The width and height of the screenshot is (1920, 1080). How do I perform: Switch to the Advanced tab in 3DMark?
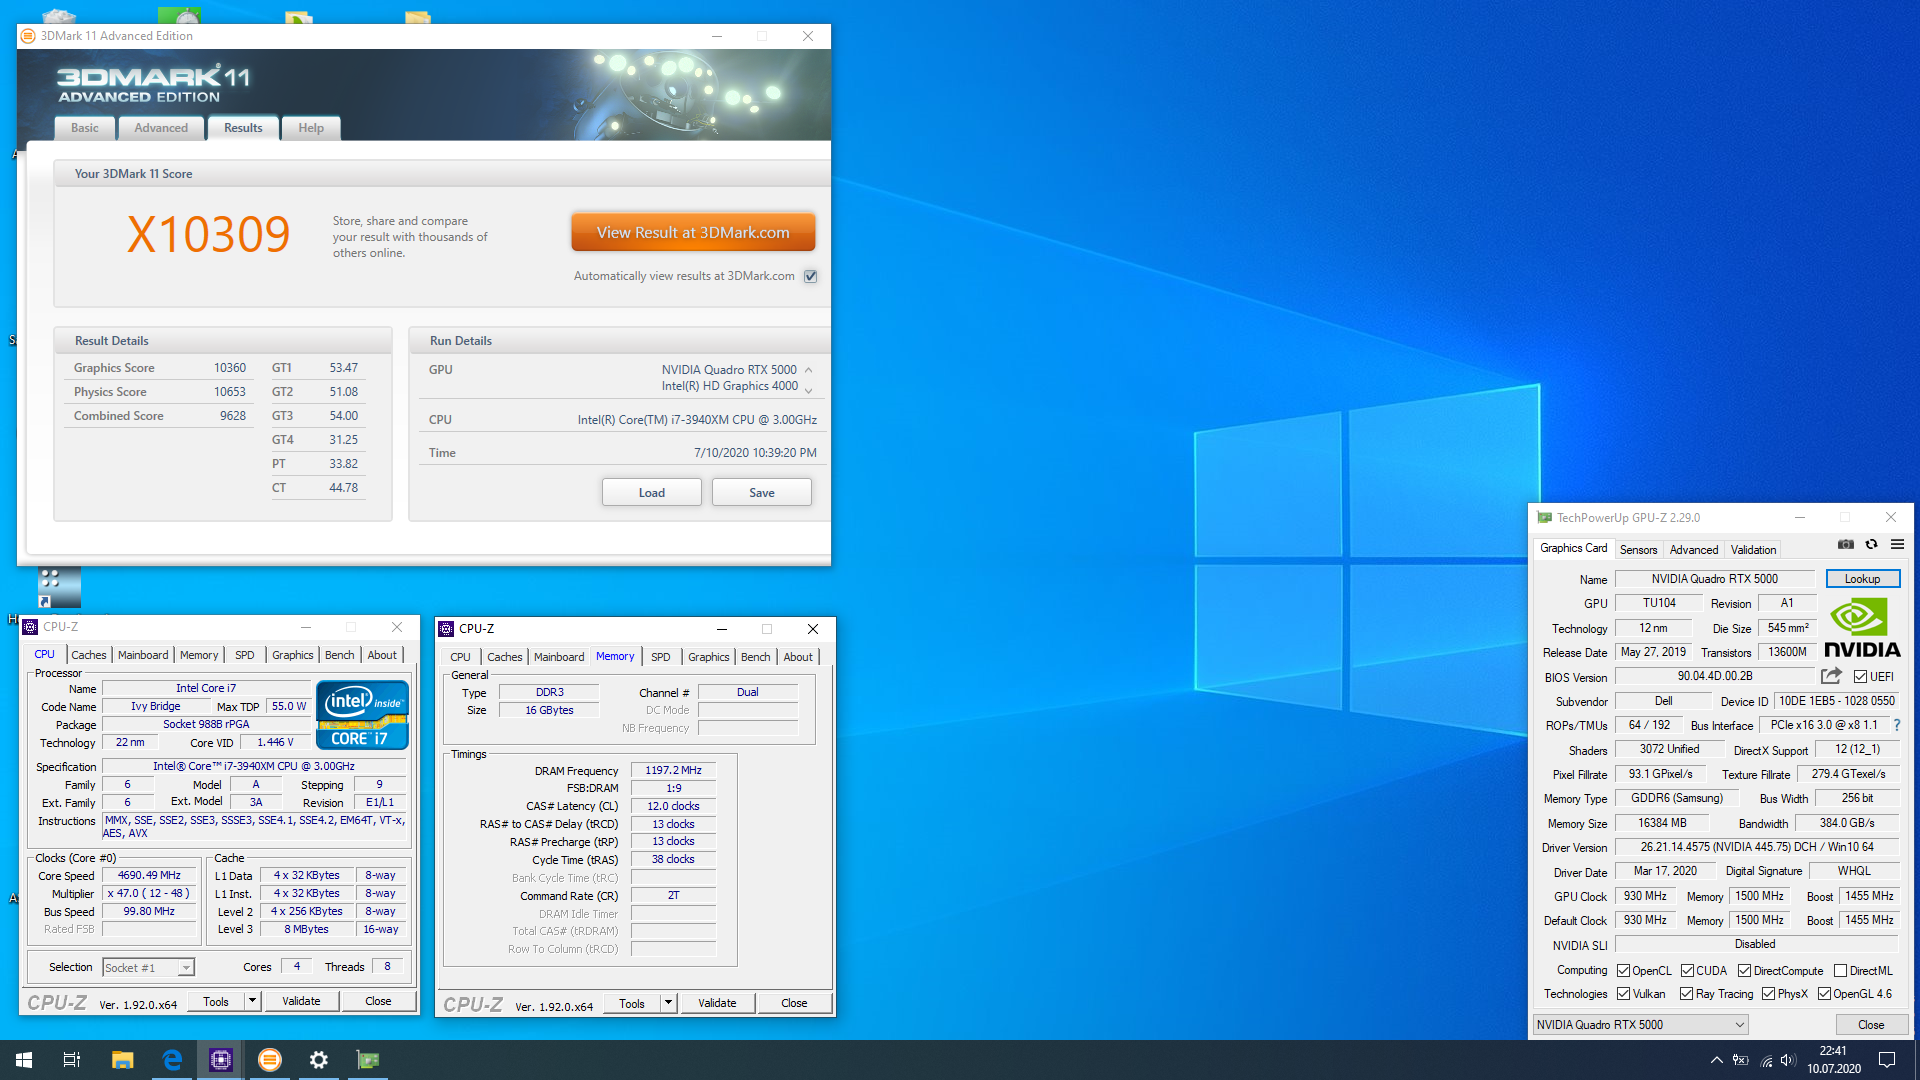point(161,128)
